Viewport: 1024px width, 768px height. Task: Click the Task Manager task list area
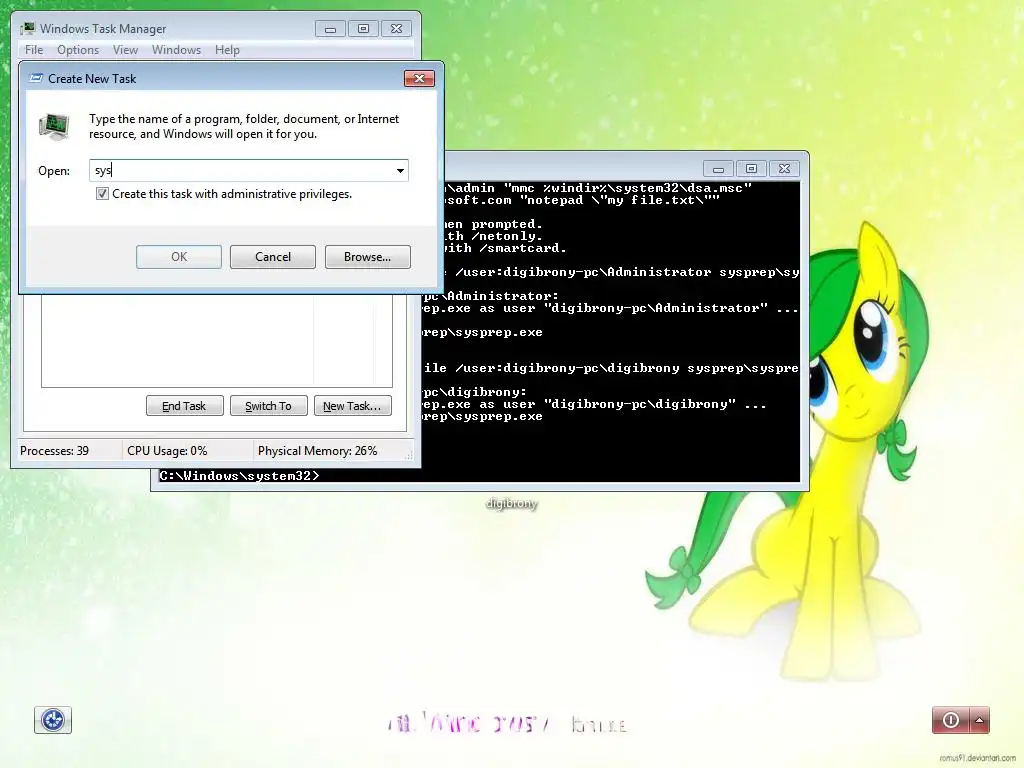[217, 340]
